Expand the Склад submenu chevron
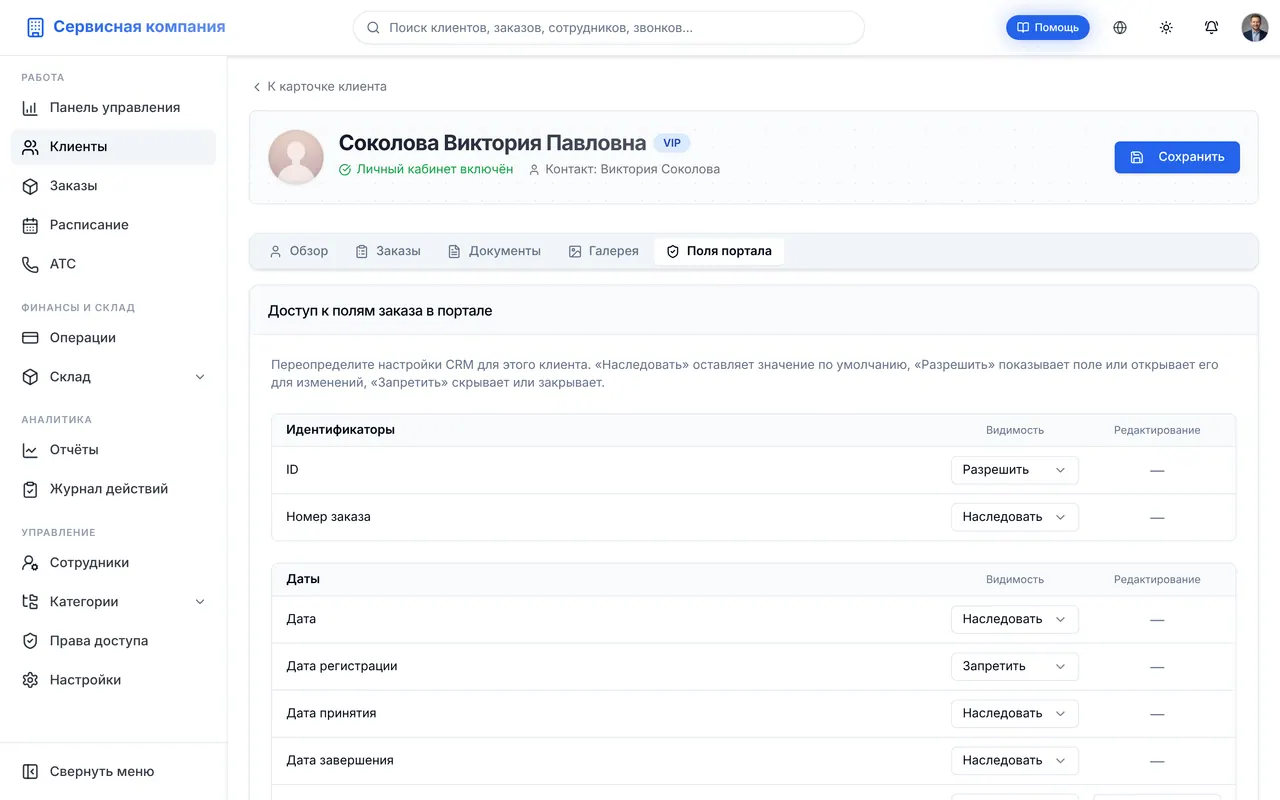 point(199,376)
